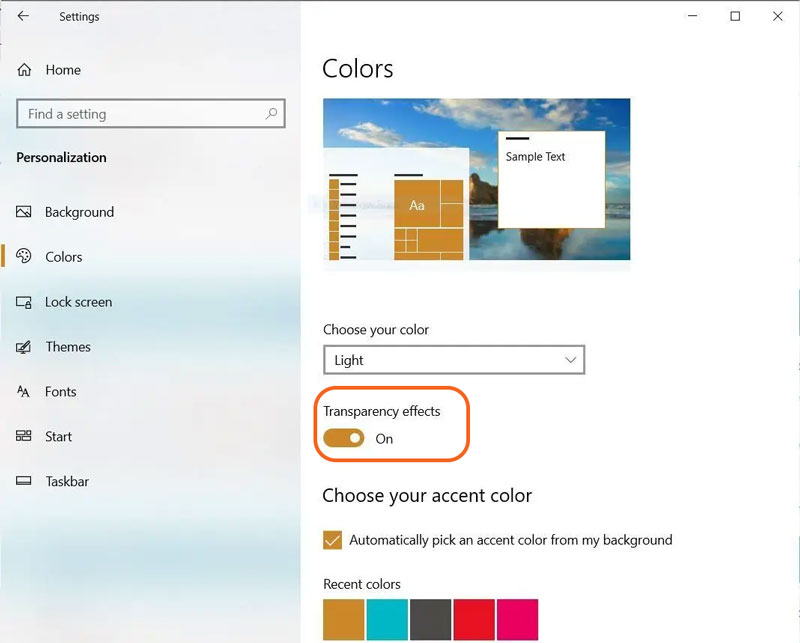Click the Colors page heading
Screen dimensions: 800x643
[358, 68]
